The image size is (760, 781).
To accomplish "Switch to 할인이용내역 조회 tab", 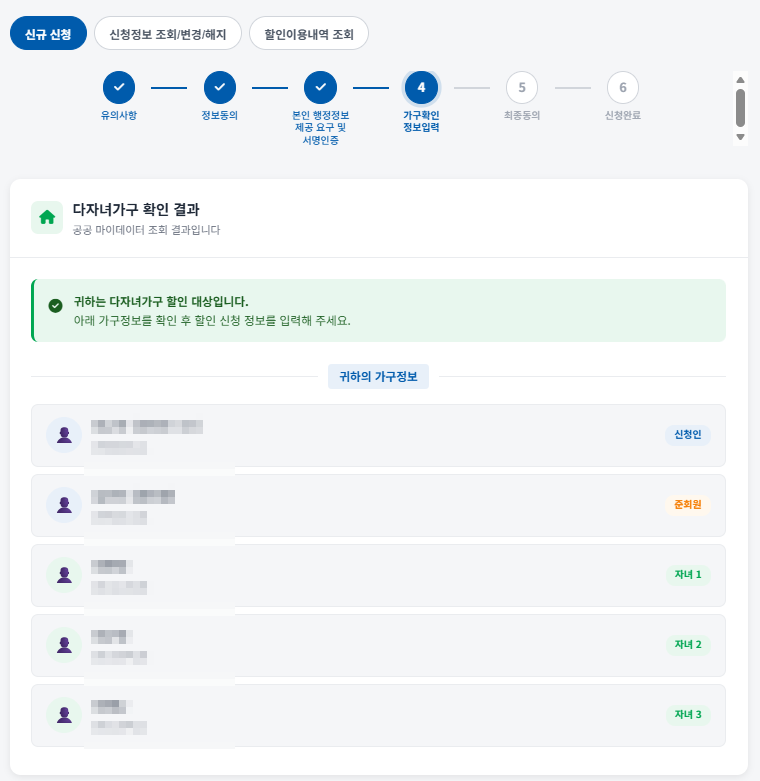I will (x=309, y=33).
